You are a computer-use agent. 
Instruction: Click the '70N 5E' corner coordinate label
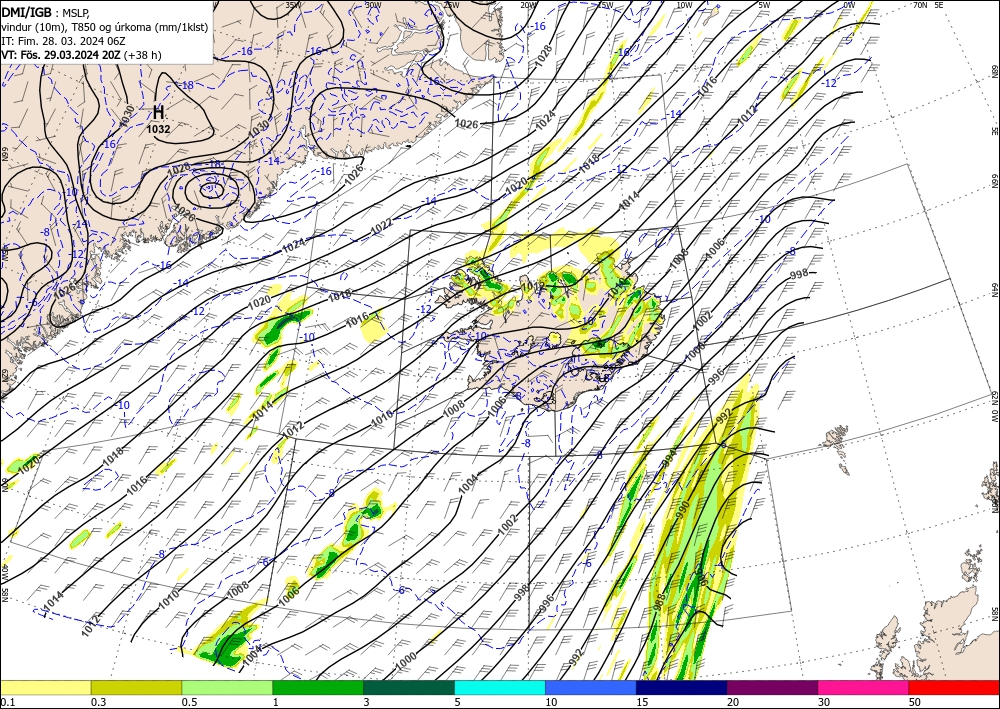[x=928, y=5]
